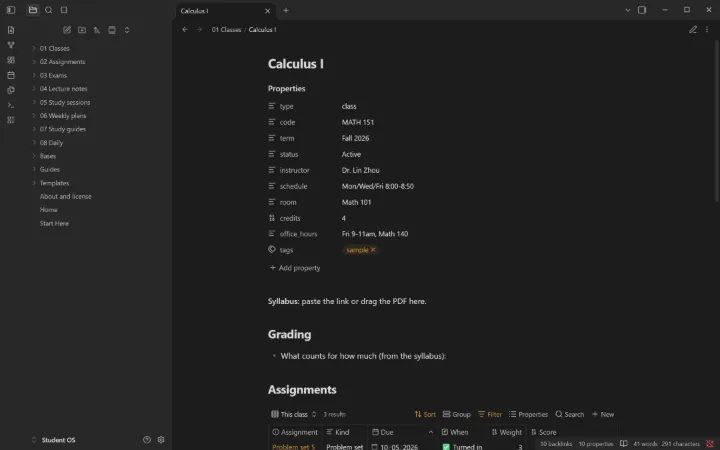Expand the 06 Weekly plans folder
Image resolution: width=720 pixels, height=450 pixels.
[34, 116]
